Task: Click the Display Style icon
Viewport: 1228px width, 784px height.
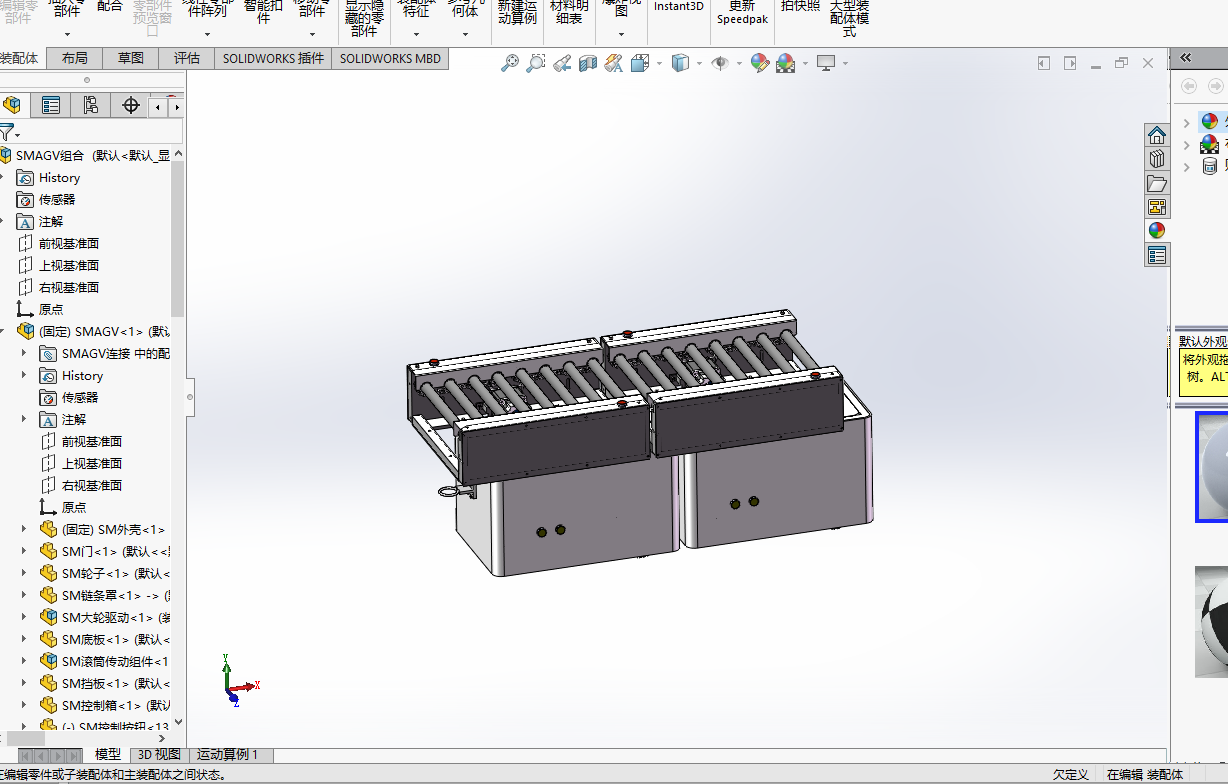Action: [x=681, y=63]
